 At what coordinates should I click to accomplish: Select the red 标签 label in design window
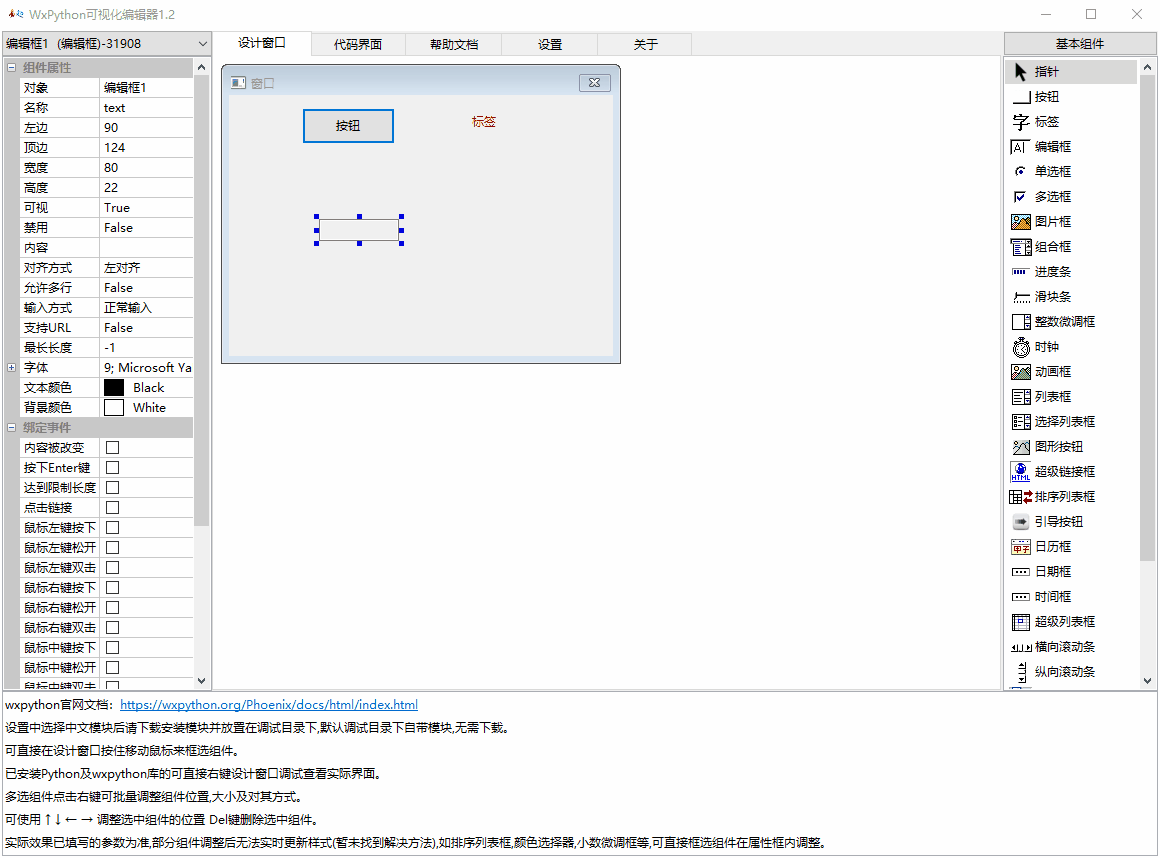(484, 121)
